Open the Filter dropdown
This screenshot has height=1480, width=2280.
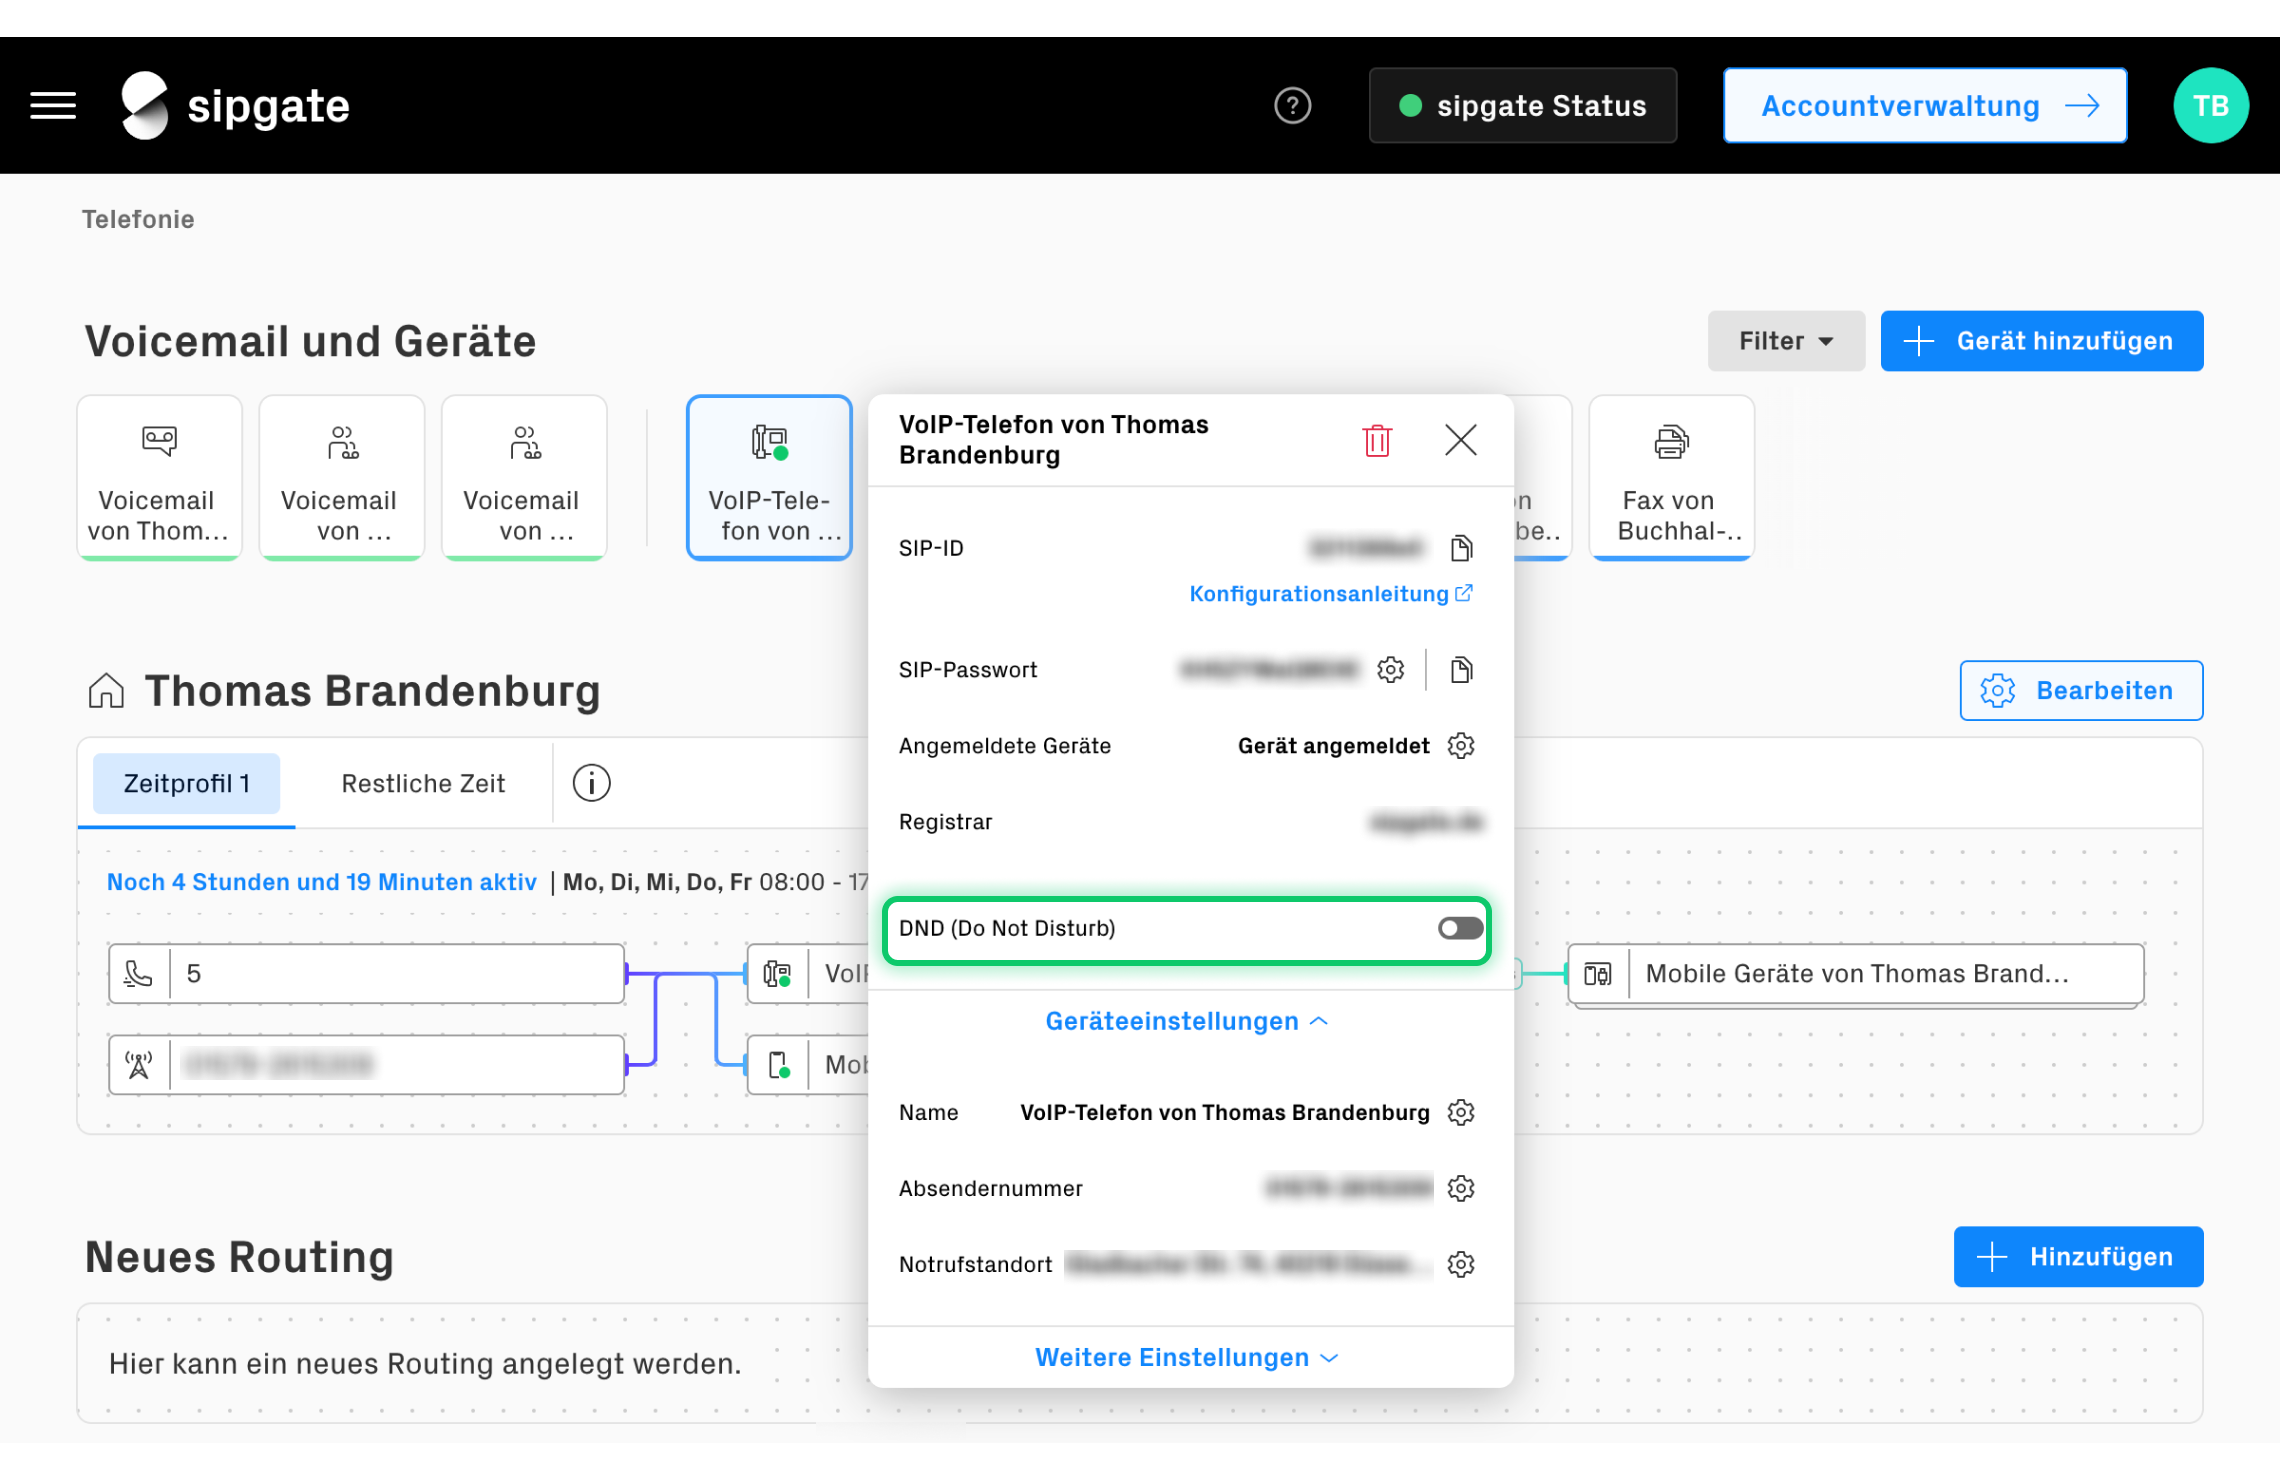[x=1785, y=341]
